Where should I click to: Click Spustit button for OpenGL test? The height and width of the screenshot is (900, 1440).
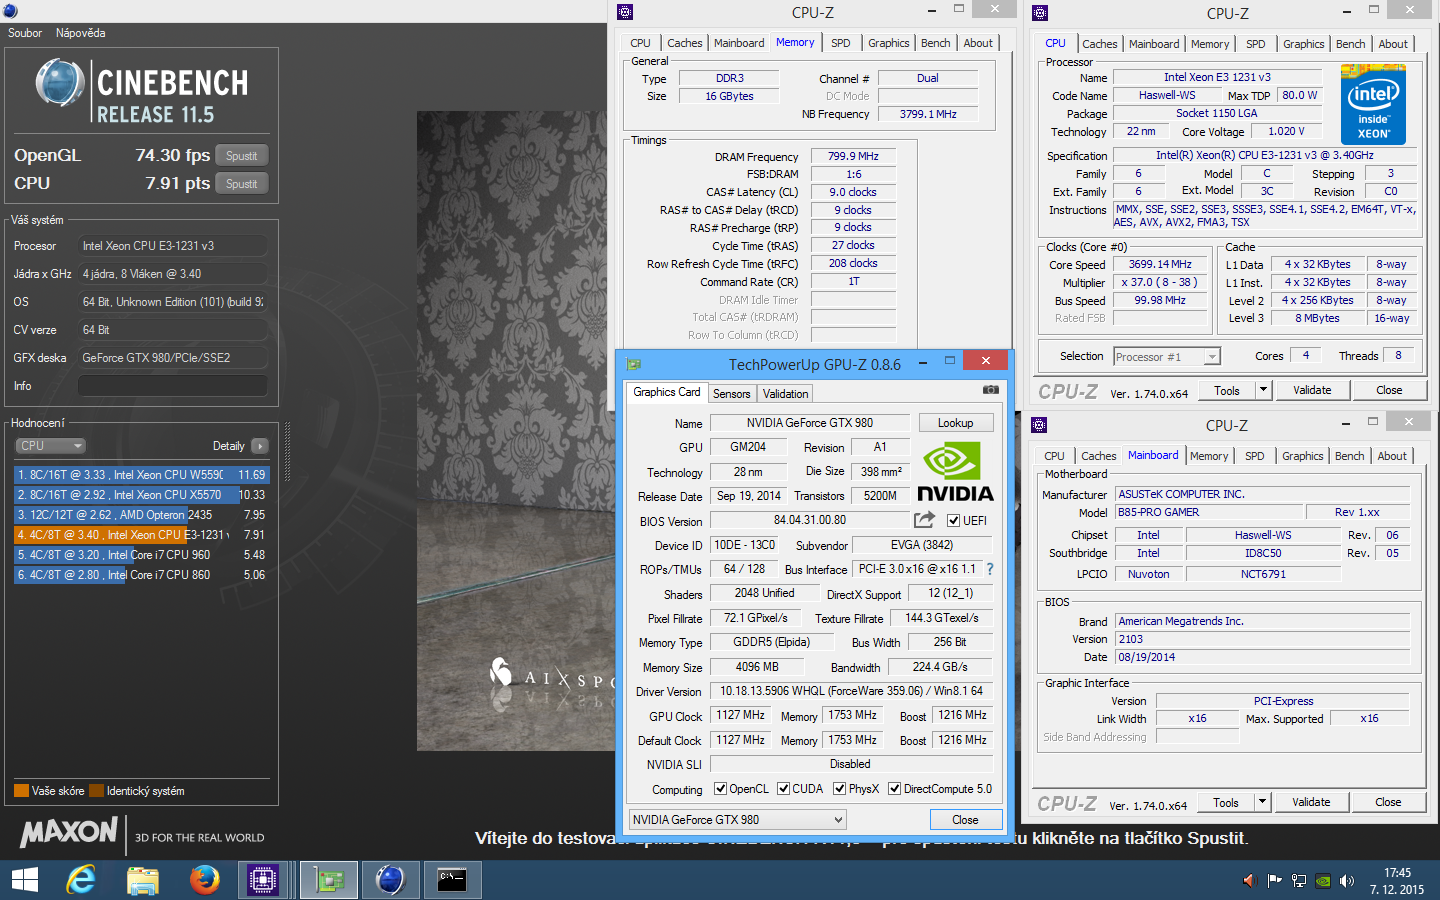pyautogui.click(x=242, y=156)
